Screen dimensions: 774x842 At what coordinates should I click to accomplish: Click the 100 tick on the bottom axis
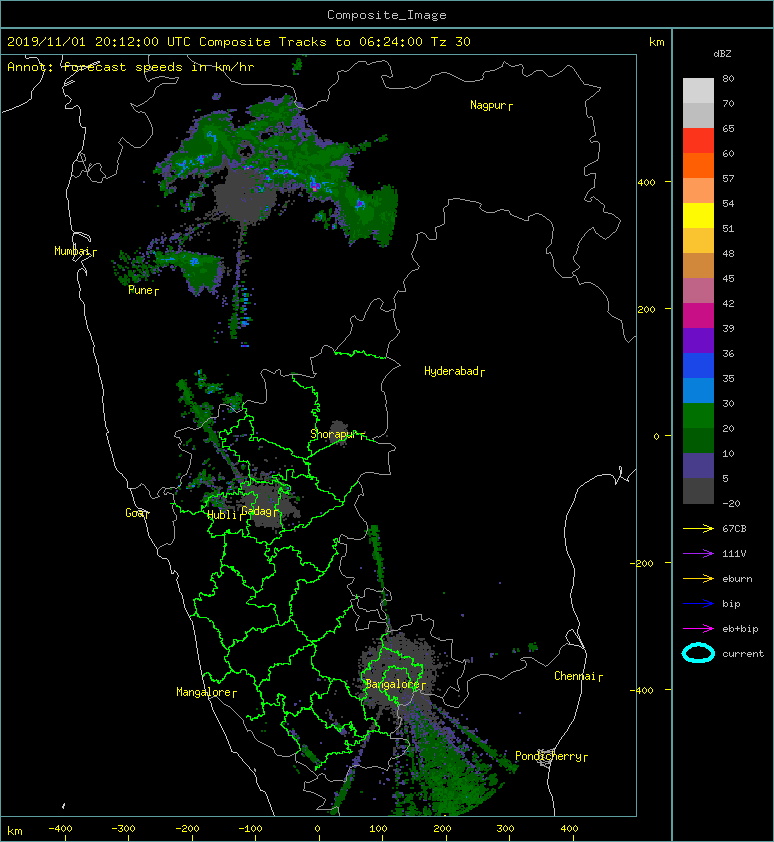(378, 828)
